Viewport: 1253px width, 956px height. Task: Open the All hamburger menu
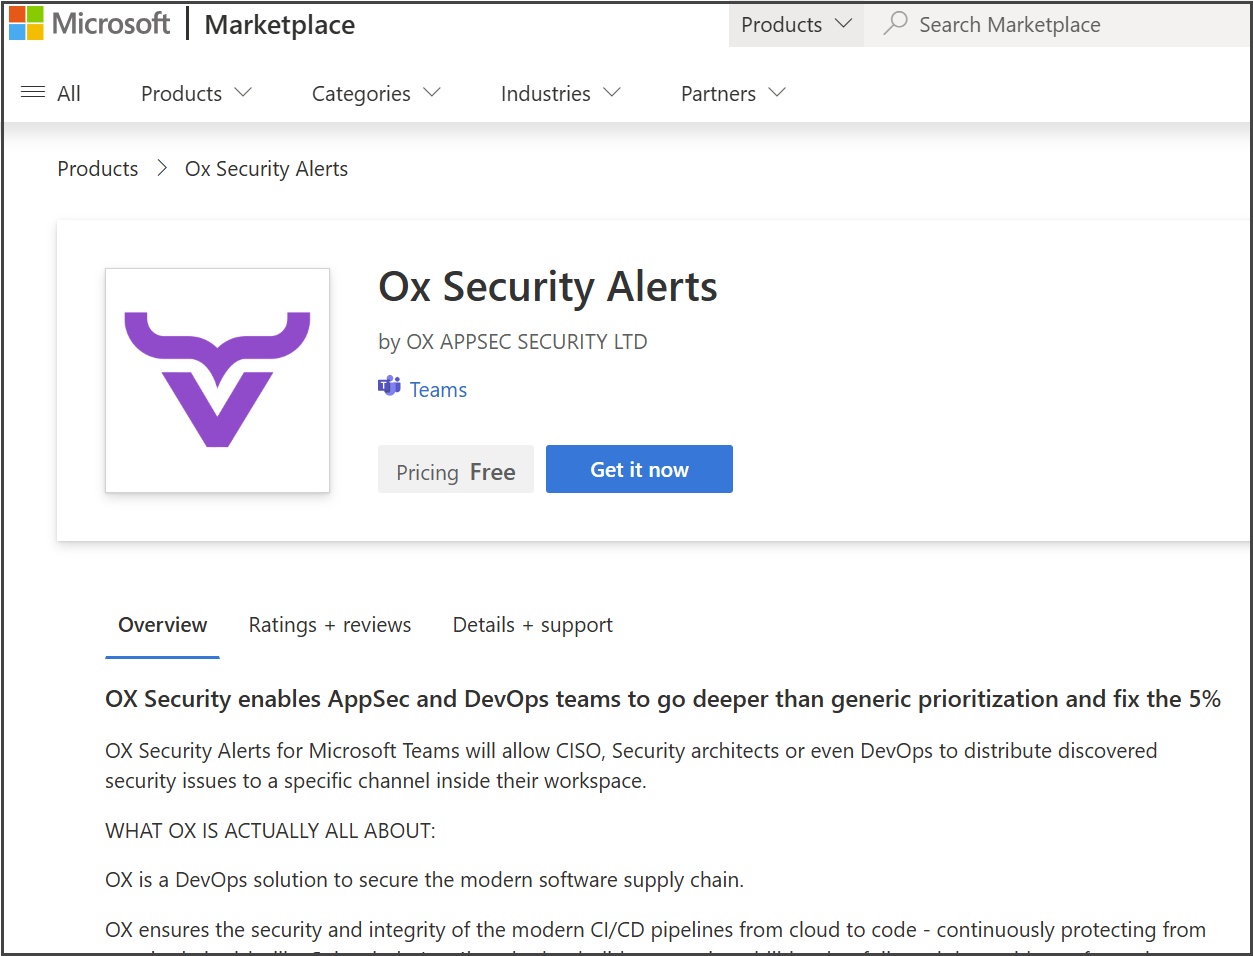[50, 93]
